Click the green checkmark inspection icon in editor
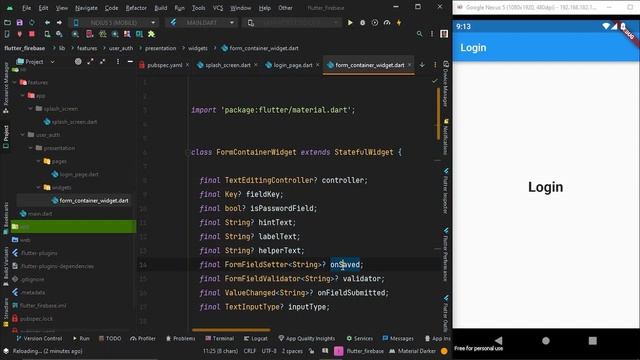640x360 pixels. pos(434,81)
